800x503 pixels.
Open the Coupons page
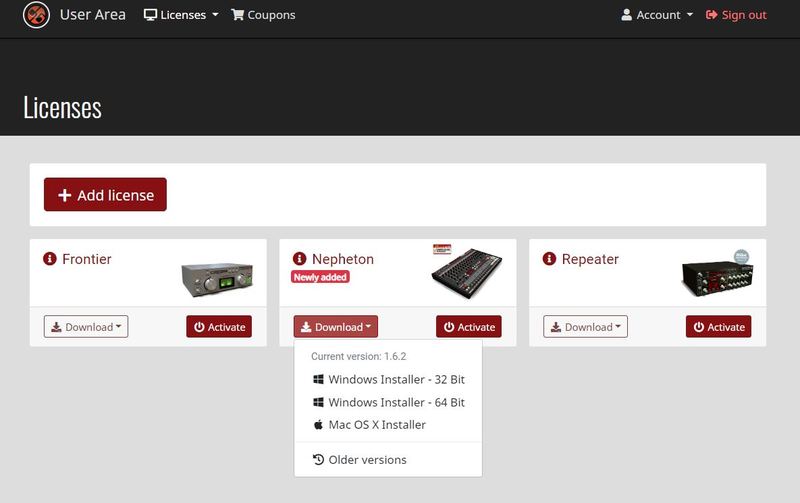(x=263, y=15)
